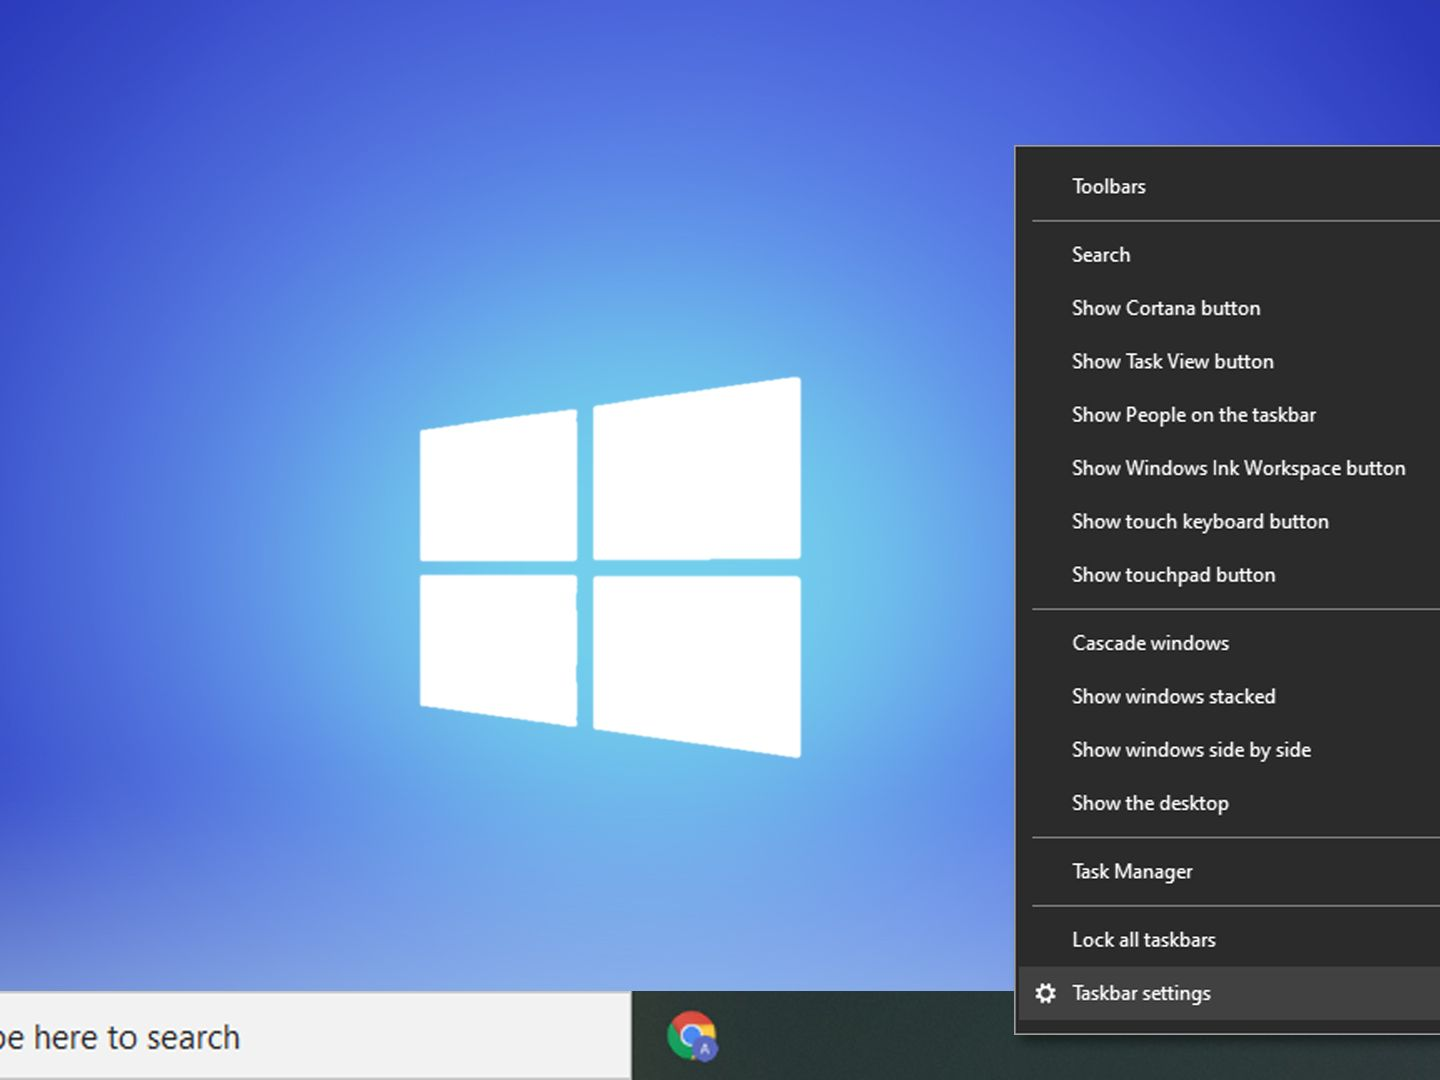
Task: Open Google Chrome from the taskbar
Action: pos(692,1036)
